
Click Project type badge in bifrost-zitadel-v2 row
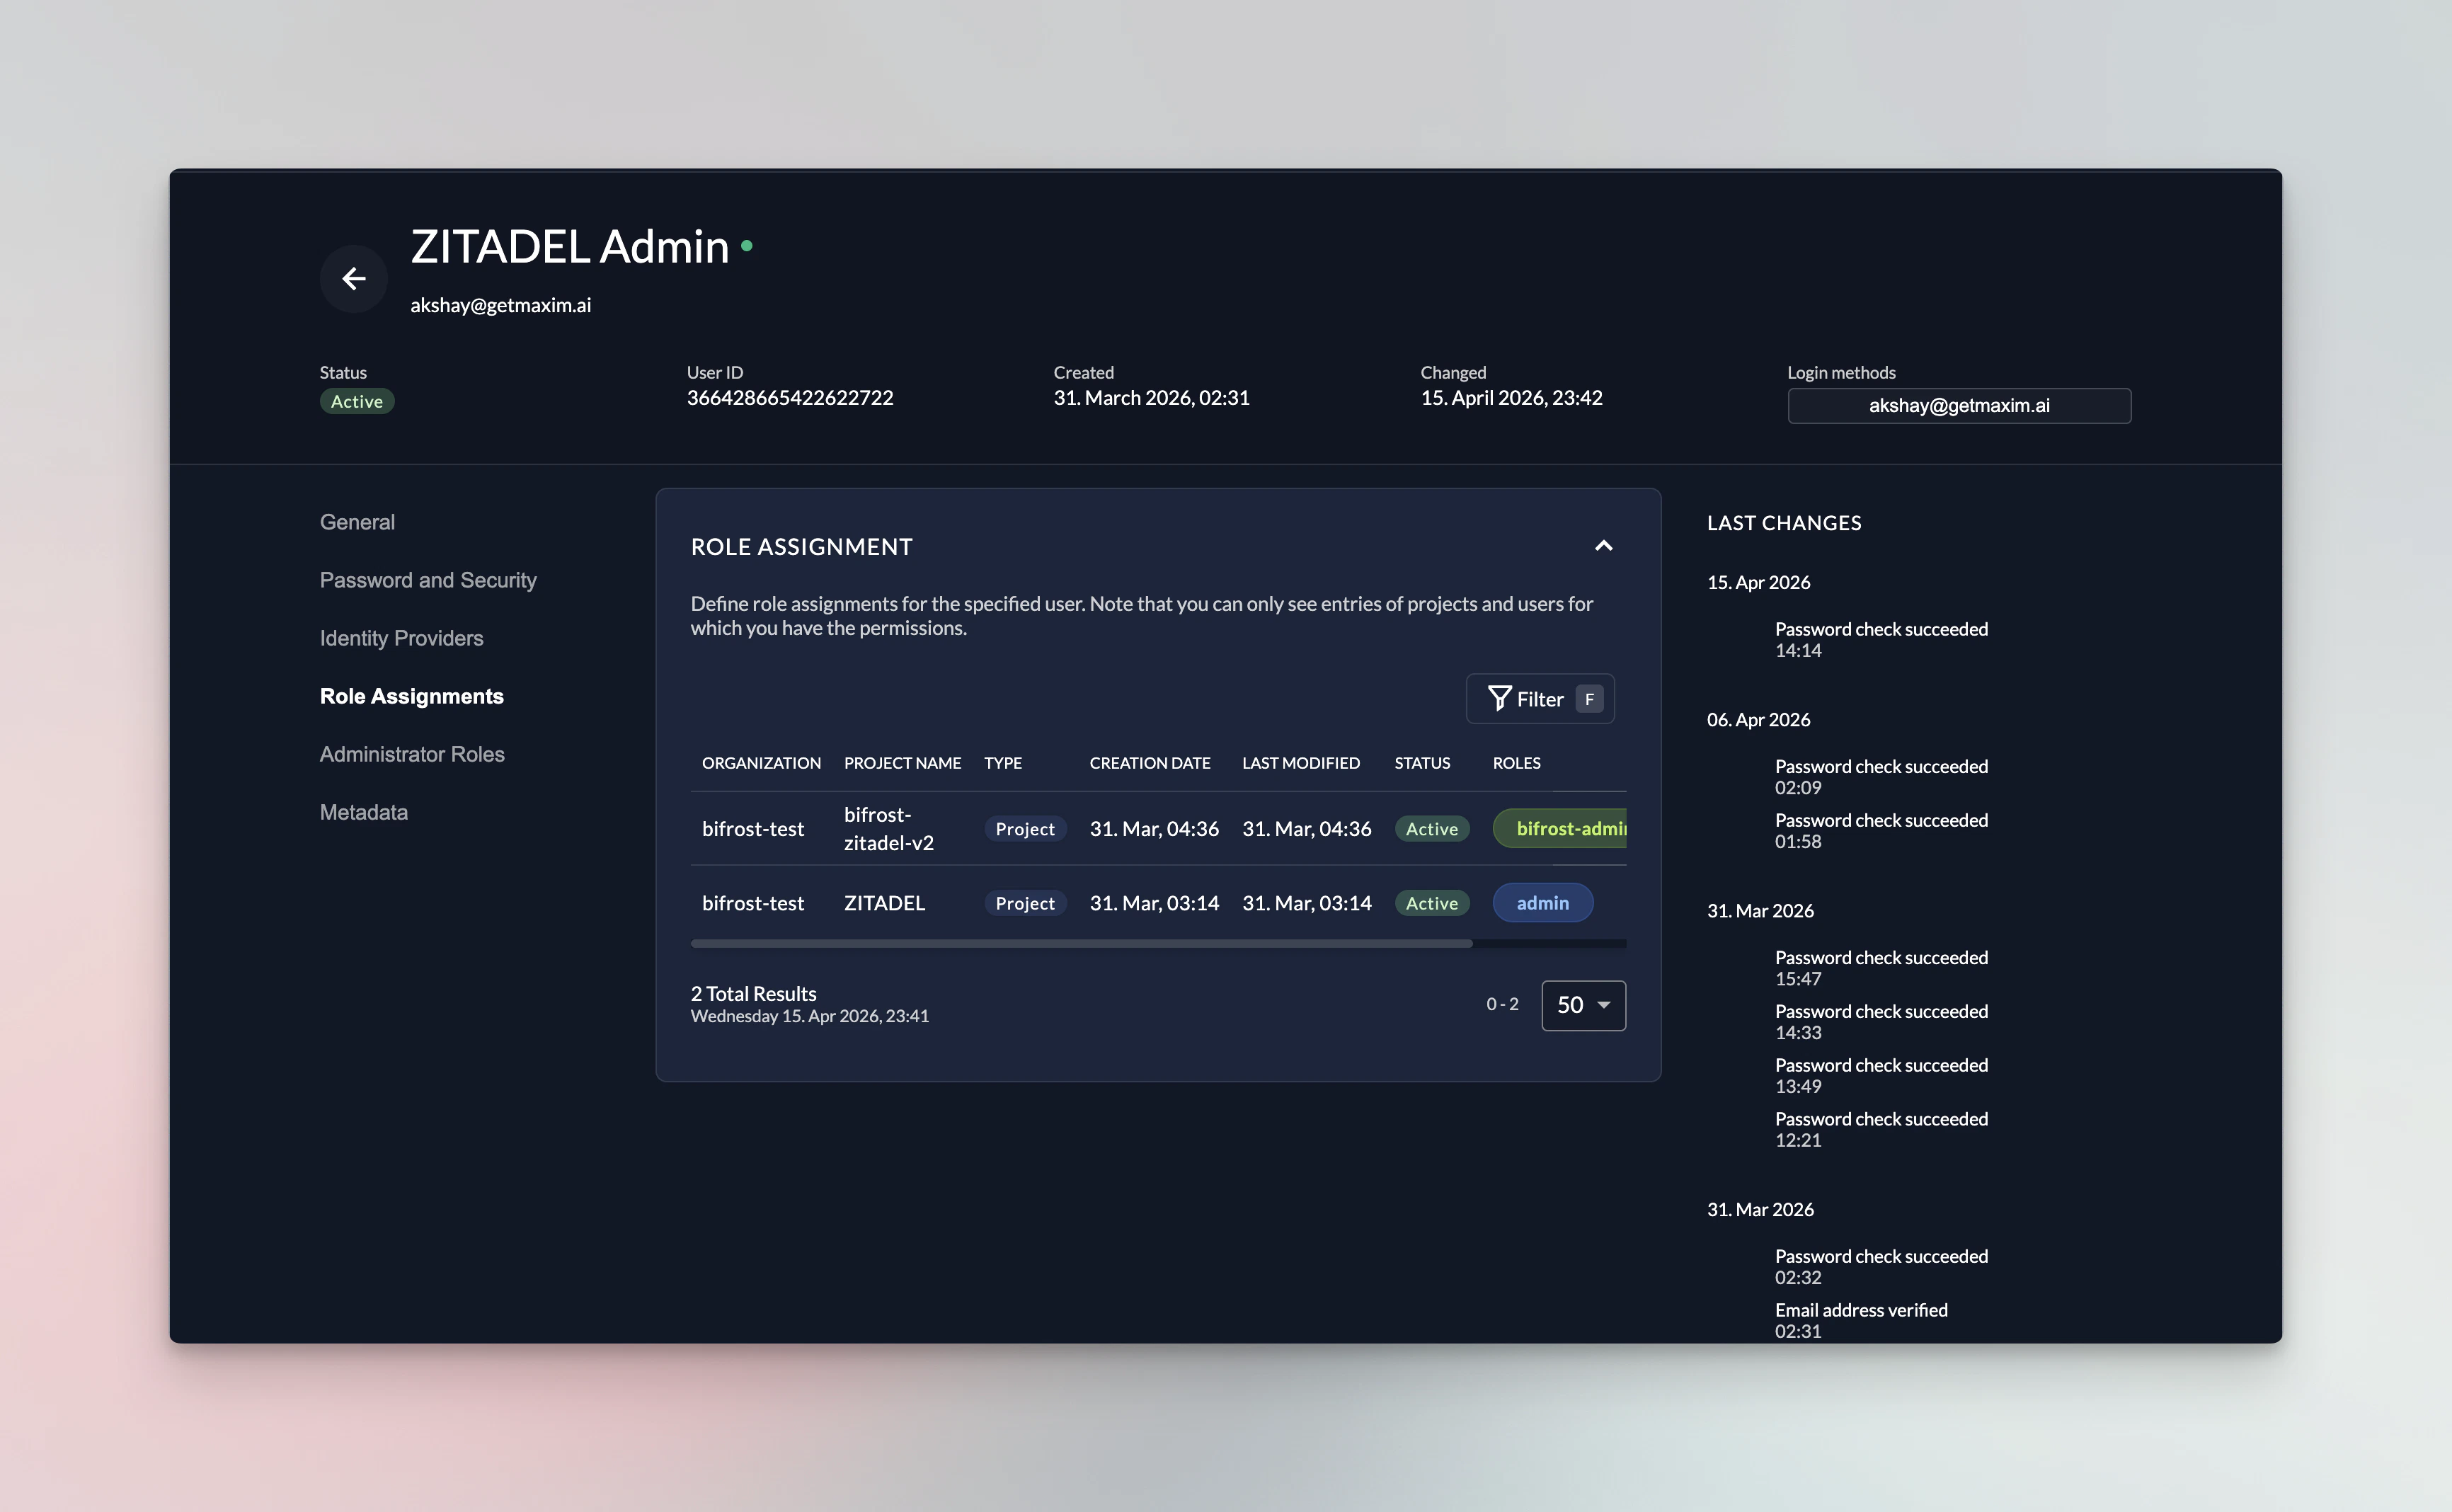(1025, 828)
